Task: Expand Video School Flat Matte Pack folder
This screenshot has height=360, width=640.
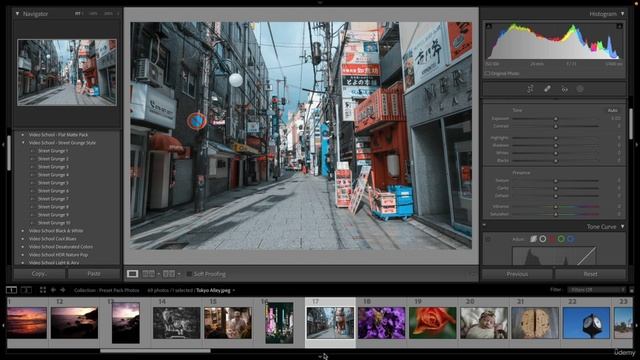Action: click(x=22, y=135)
